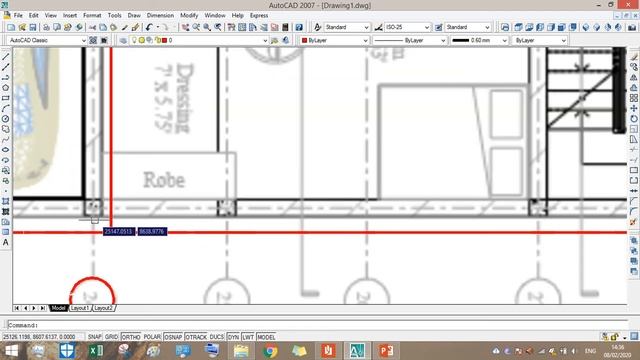Click the Match Properties brush icon
The image size is (640, 360).
(x=136, y=27)
